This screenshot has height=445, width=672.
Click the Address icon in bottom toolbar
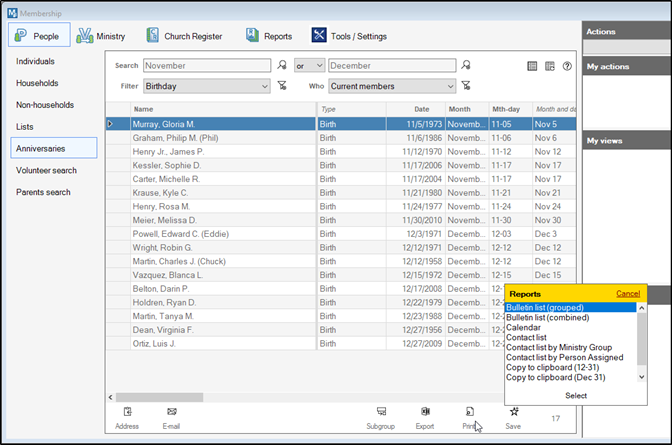coord(127,412)
